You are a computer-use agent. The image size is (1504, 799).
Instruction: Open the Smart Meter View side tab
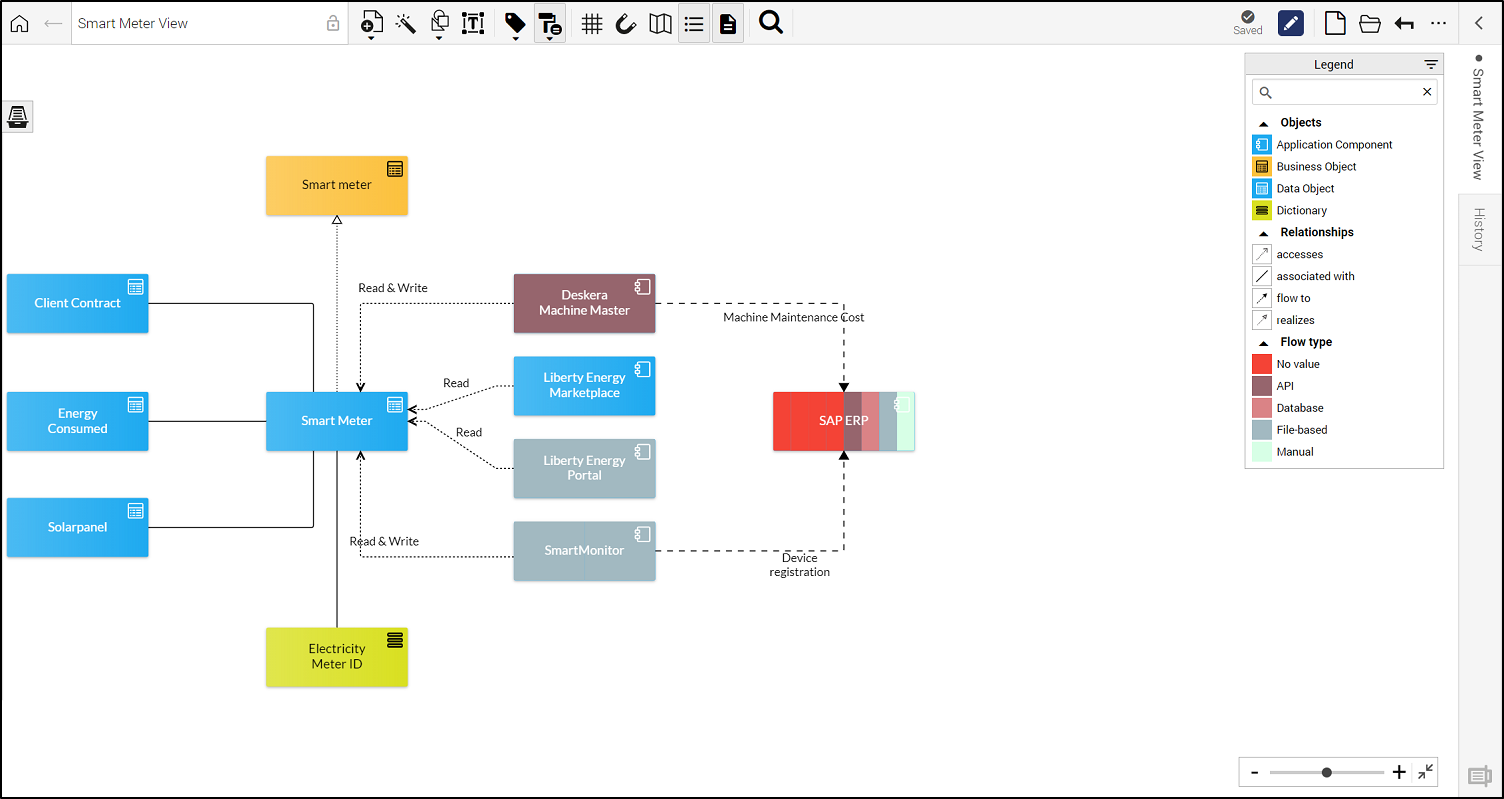click(x=1478, y=118)
